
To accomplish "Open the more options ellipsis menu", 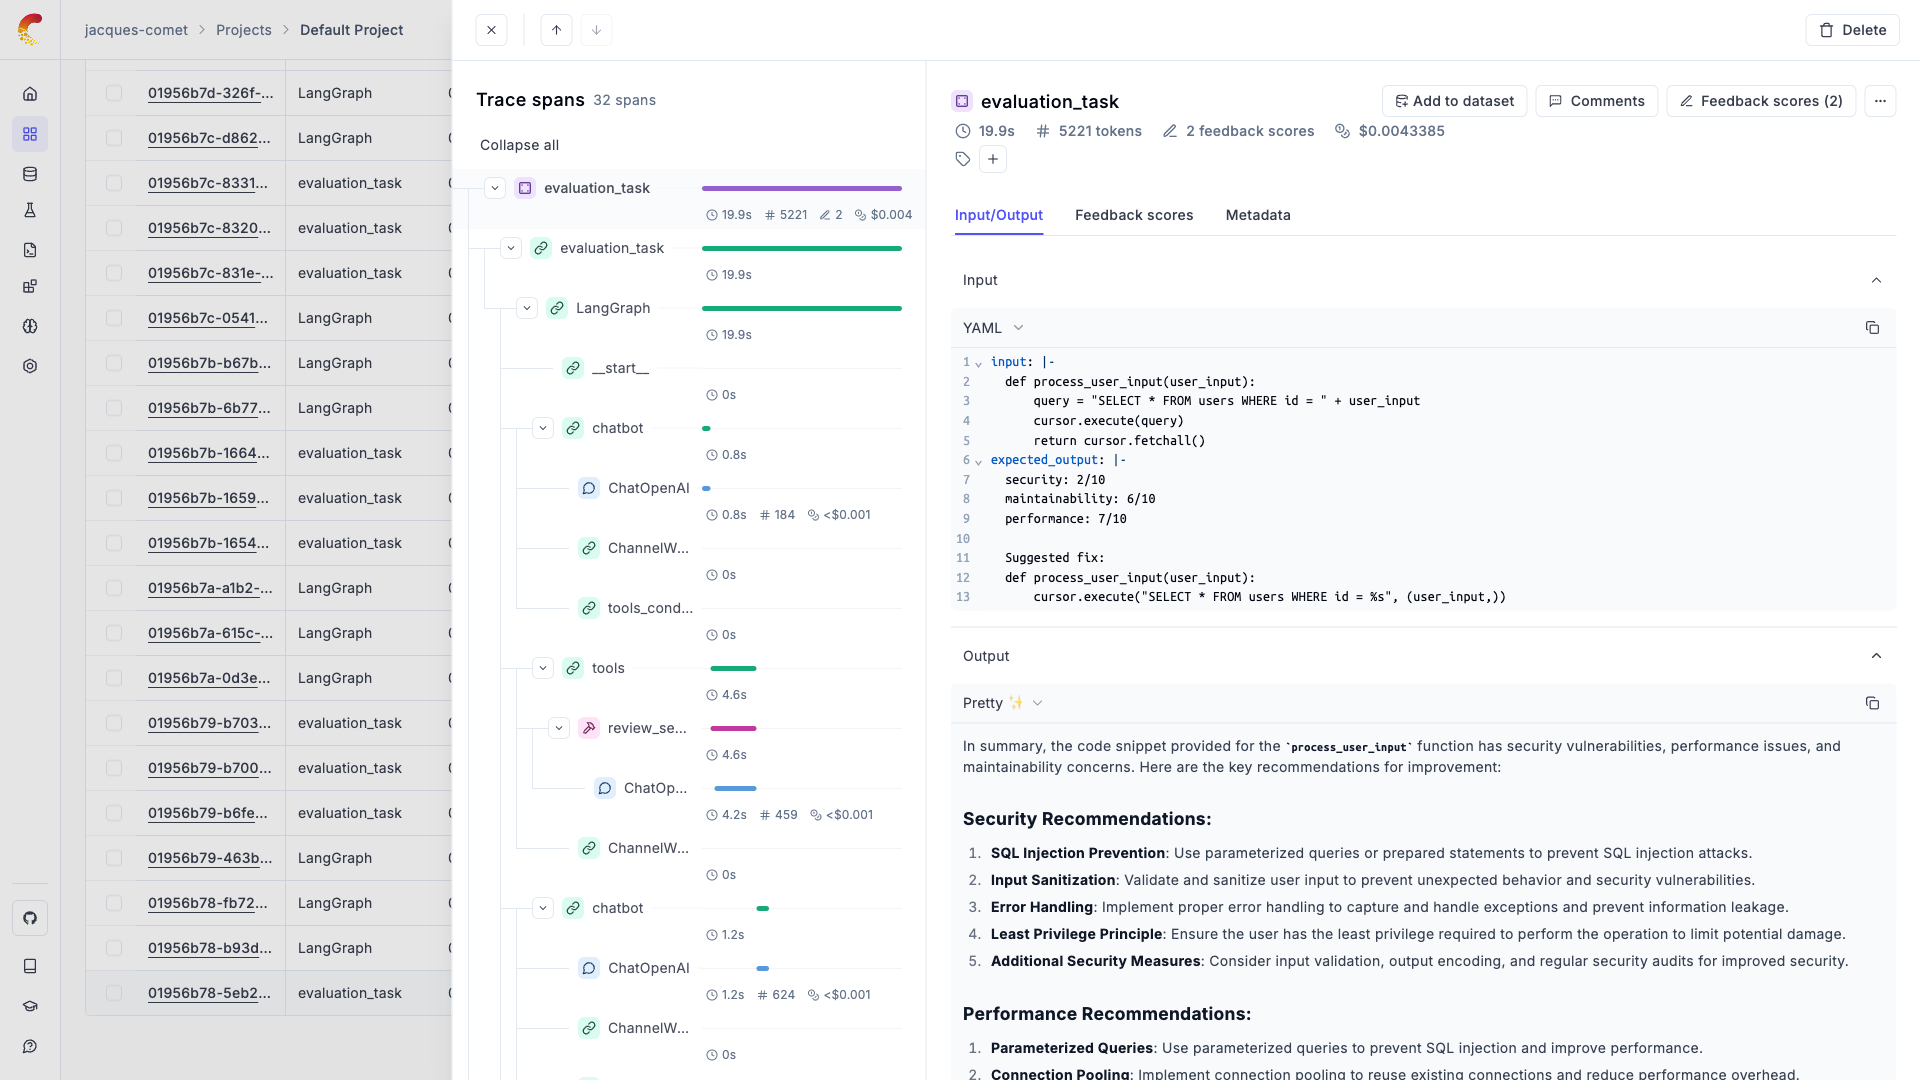I will pyautogui.click(x=1880, y=101).
